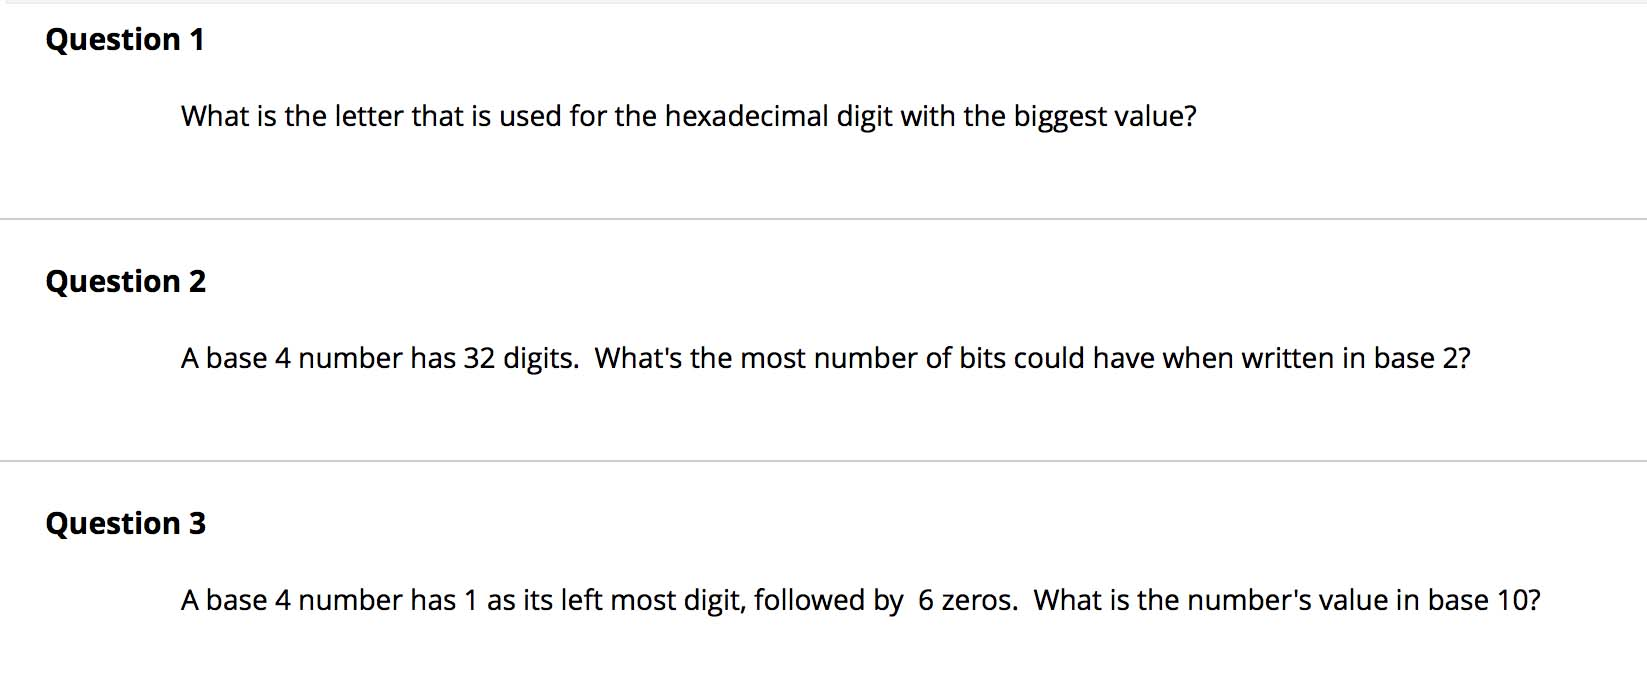Click the Question 2 heading
The height and width of the screenshot is (696, 1647).
[126, 282]
